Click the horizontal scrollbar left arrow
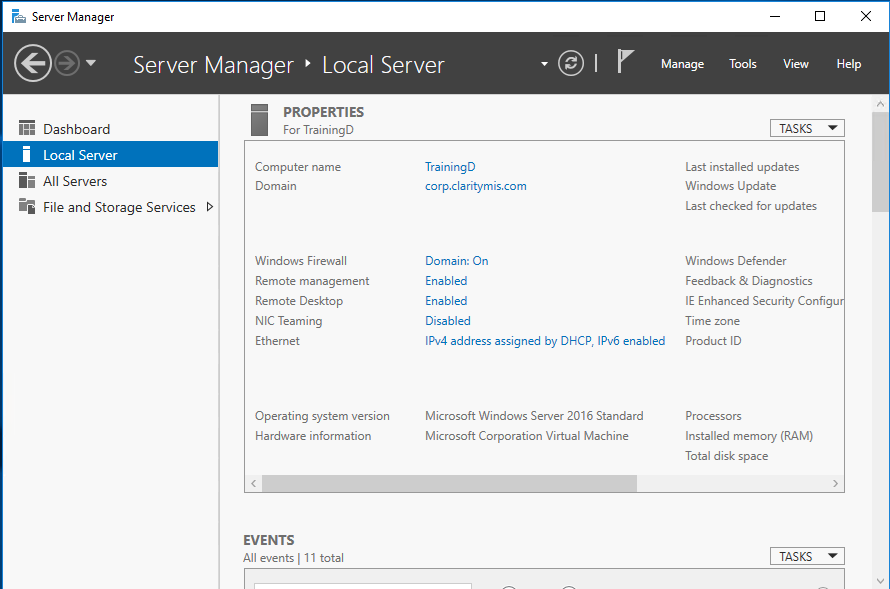Viewport: 890px width, 589px height. [254, 483]
